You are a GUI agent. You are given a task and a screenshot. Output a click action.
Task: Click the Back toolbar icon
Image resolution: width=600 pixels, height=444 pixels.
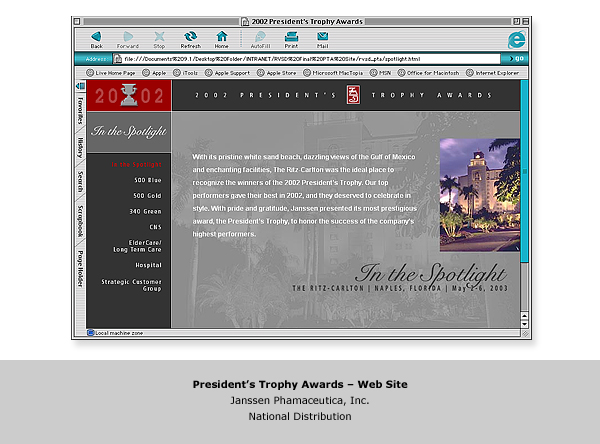96,39
